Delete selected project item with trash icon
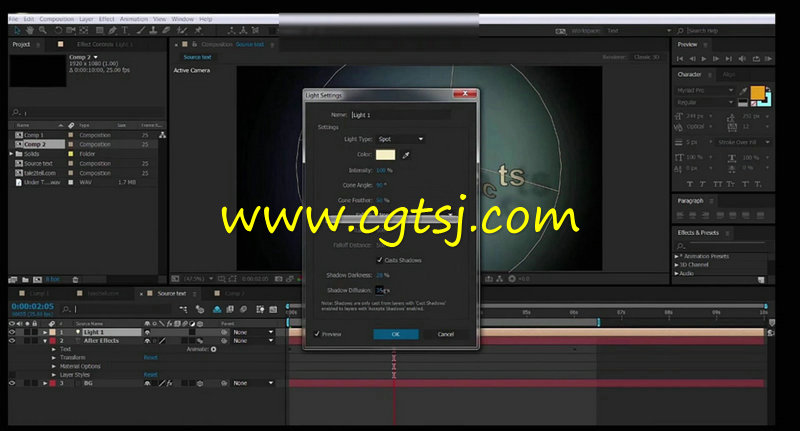 [76, 280]
